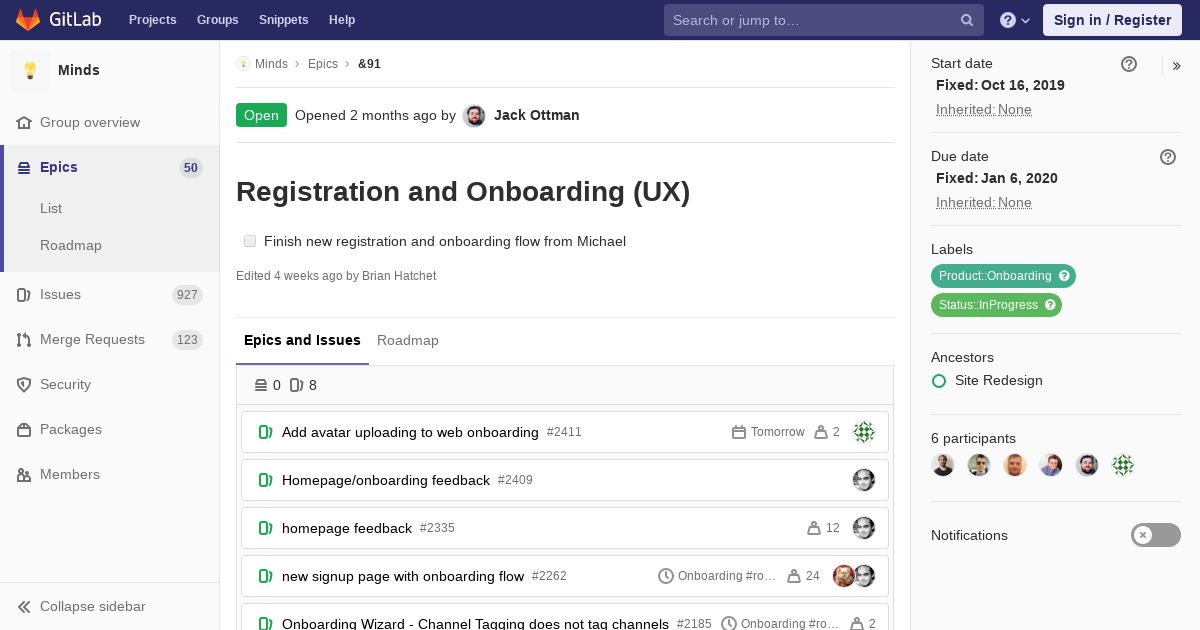The image size is (1200, 630).
Task: Switch to the Roadmap tab
Action: click(x=408, y=340)
